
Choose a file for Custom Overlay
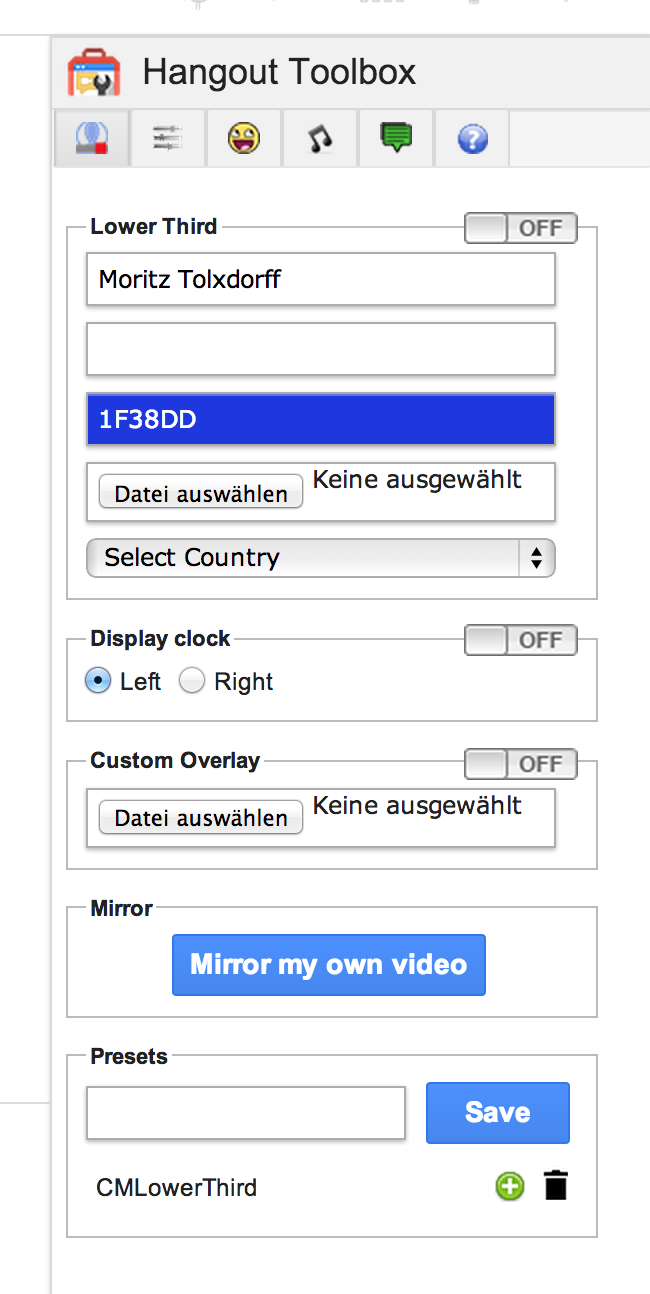point(201,817)
